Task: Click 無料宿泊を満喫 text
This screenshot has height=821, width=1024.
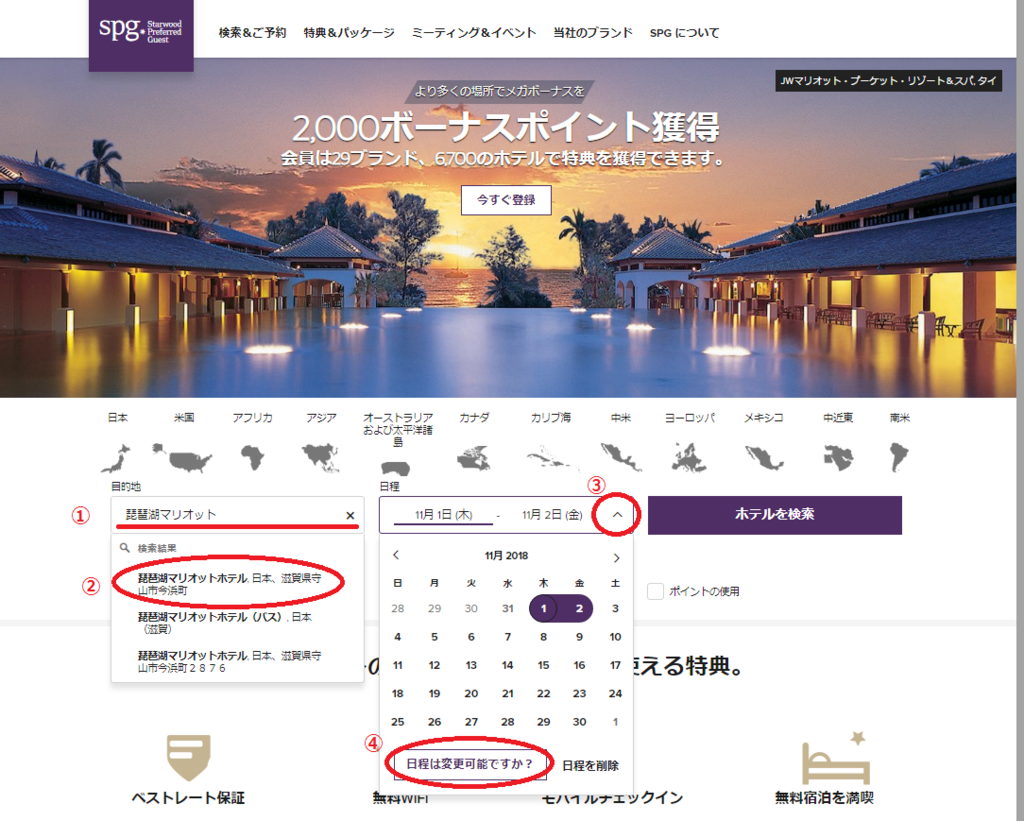Action: [824, 798]
